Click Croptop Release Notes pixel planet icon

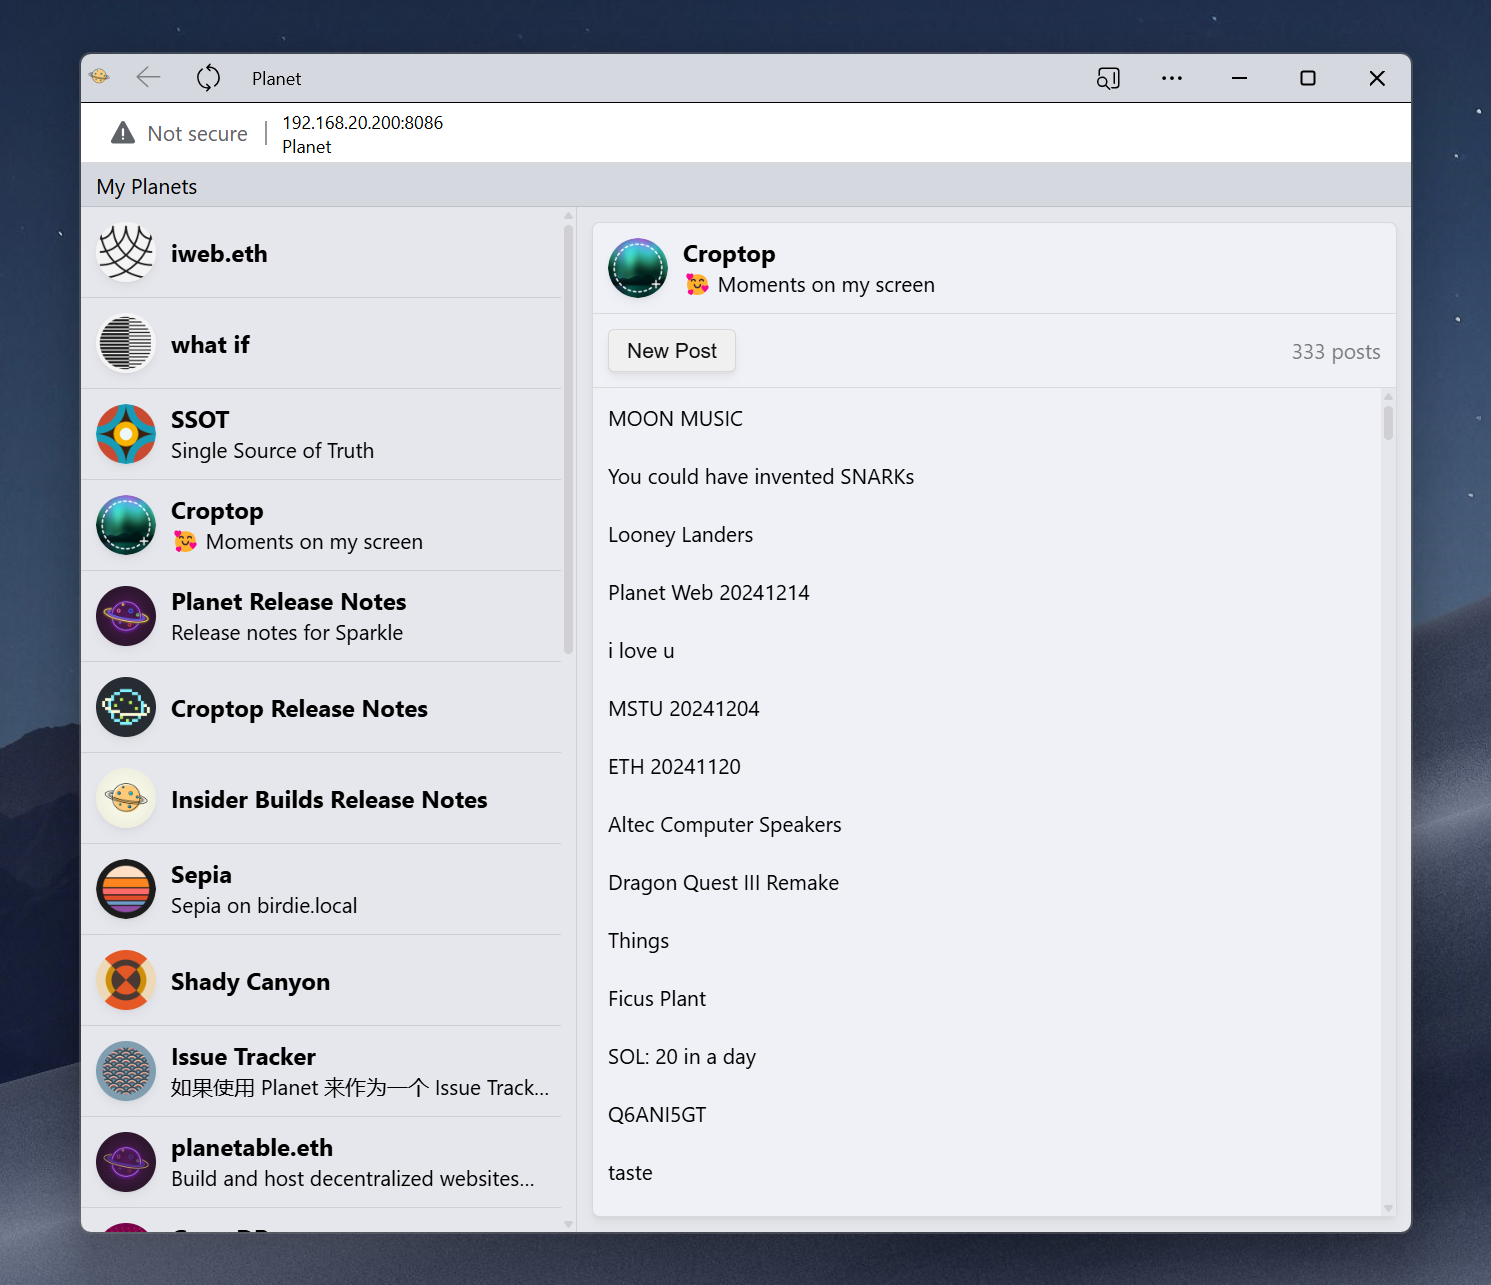[x=126, y=708]
